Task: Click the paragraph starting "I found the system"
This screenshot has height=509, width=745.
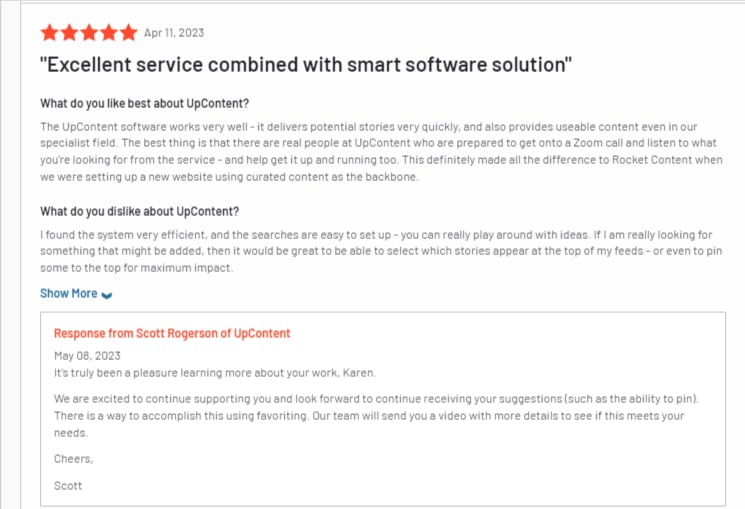Action: [x=381, y=251]
